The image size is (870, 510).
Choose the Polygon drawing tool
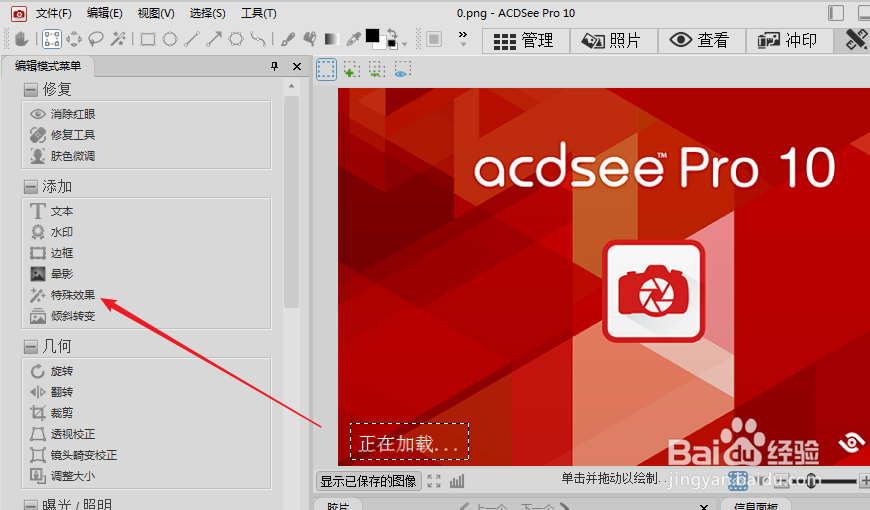(x=236, y=39)
